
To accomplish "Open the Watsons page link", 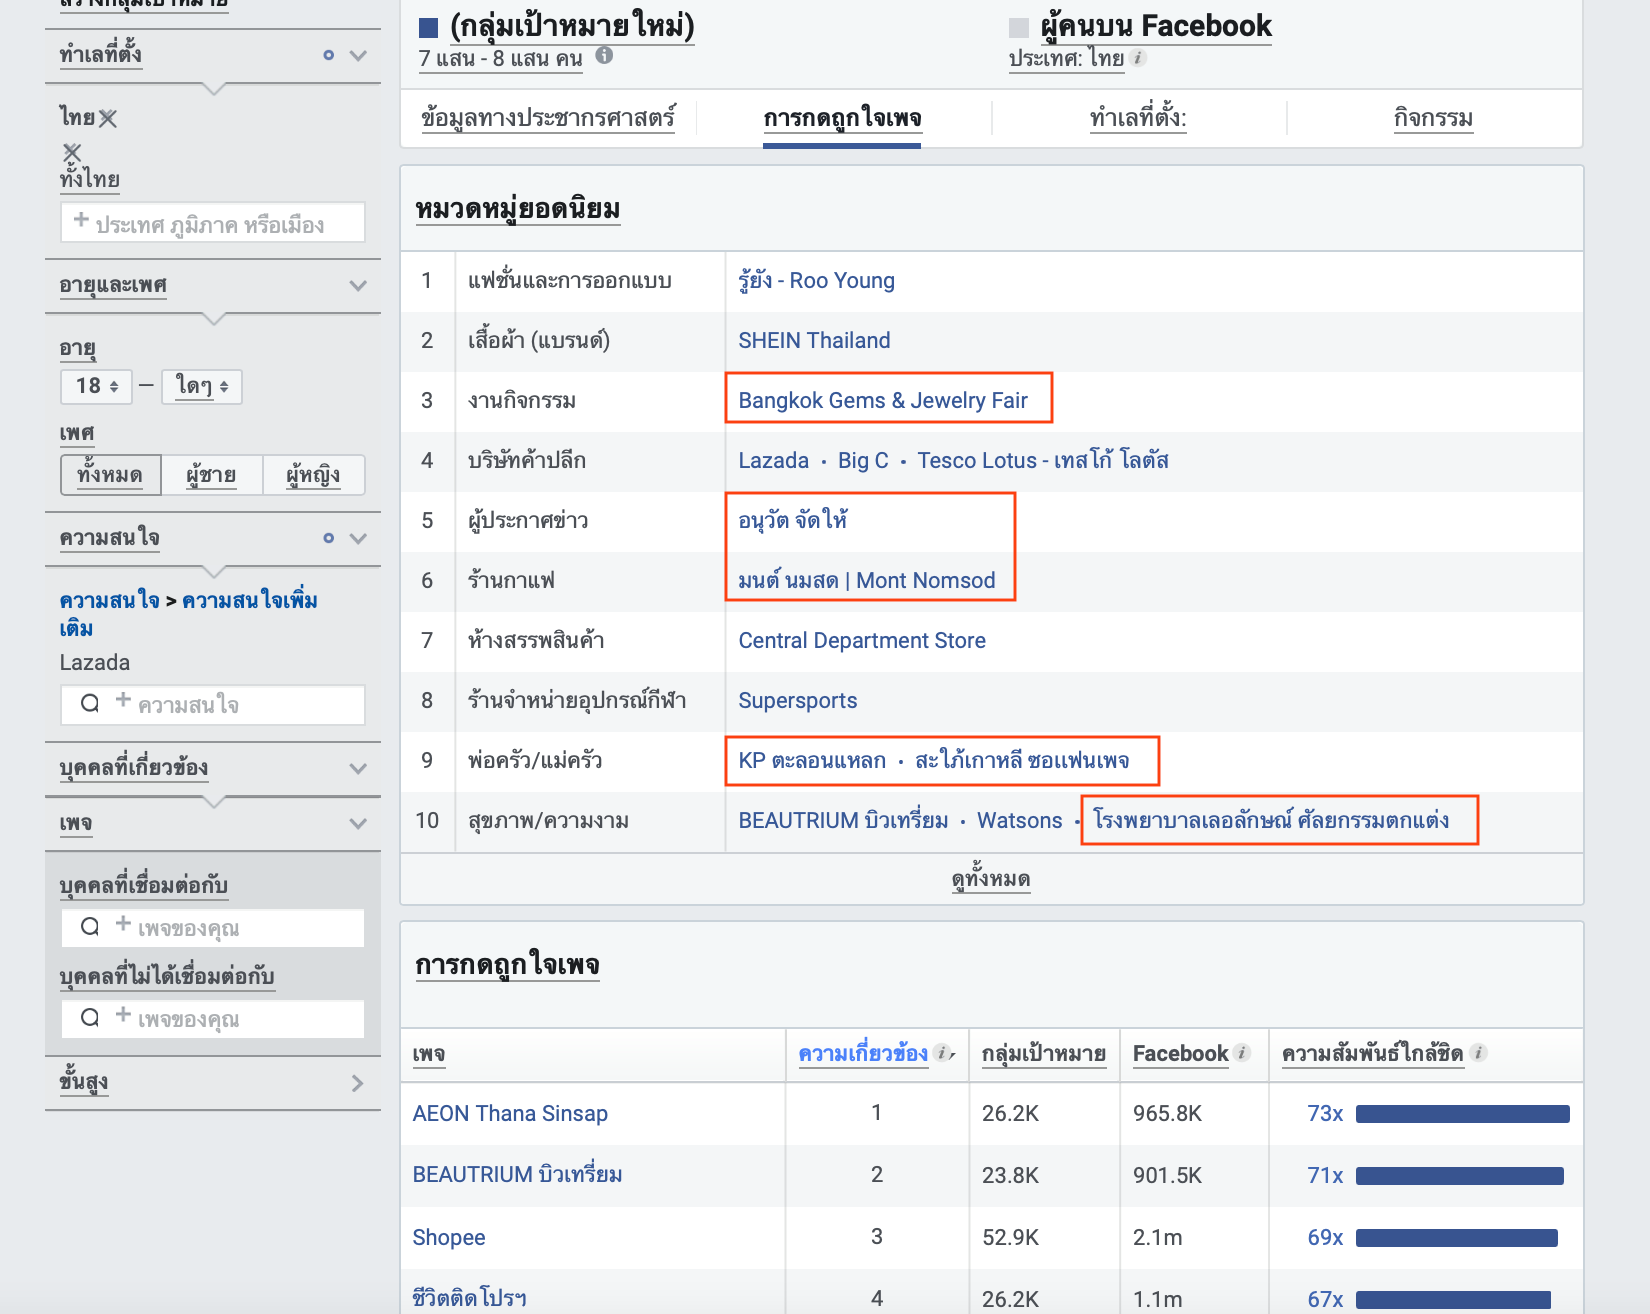I will tap(1020, 821).
